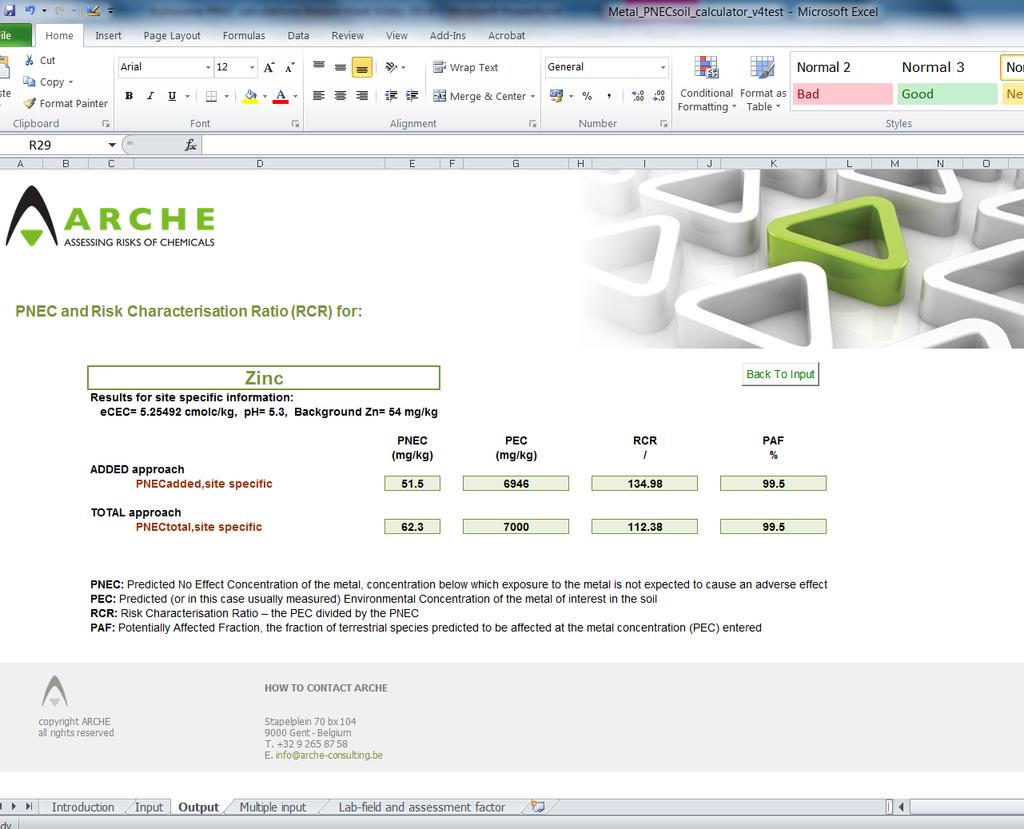Apply the Normal 2 cell style

point(842,67)
